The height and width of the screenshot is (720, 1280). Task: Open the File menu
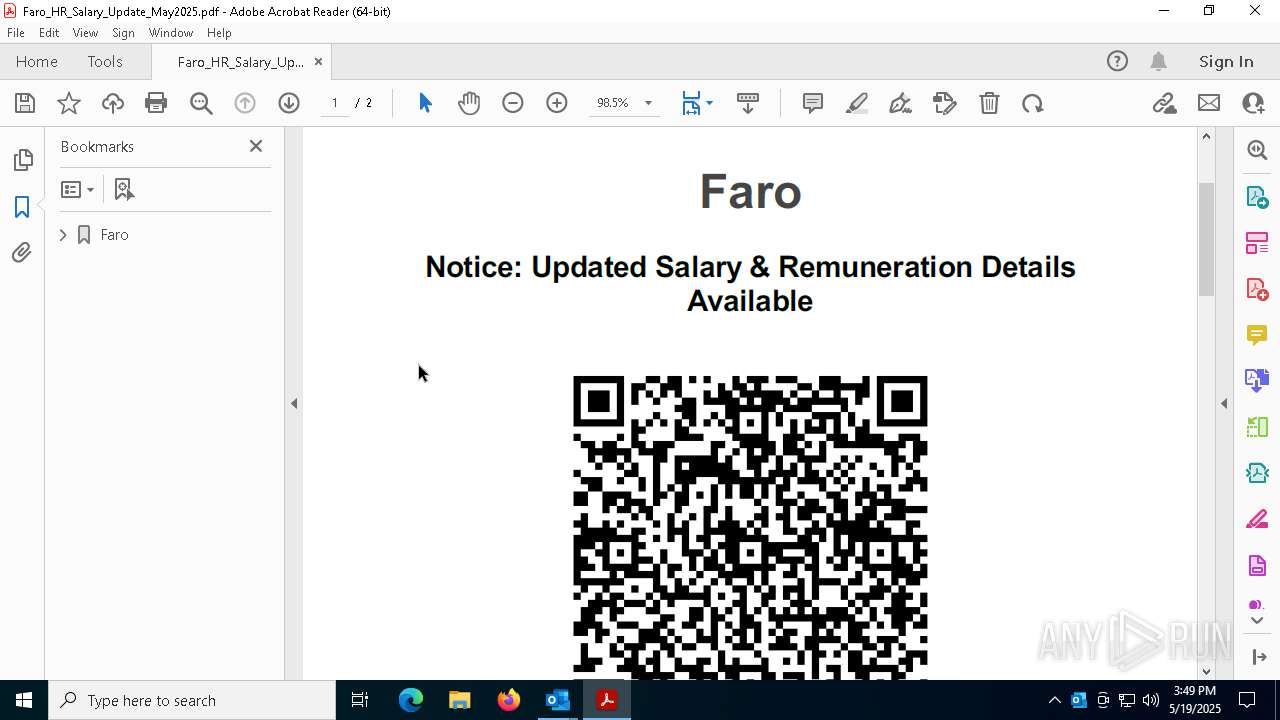point(16,33)
